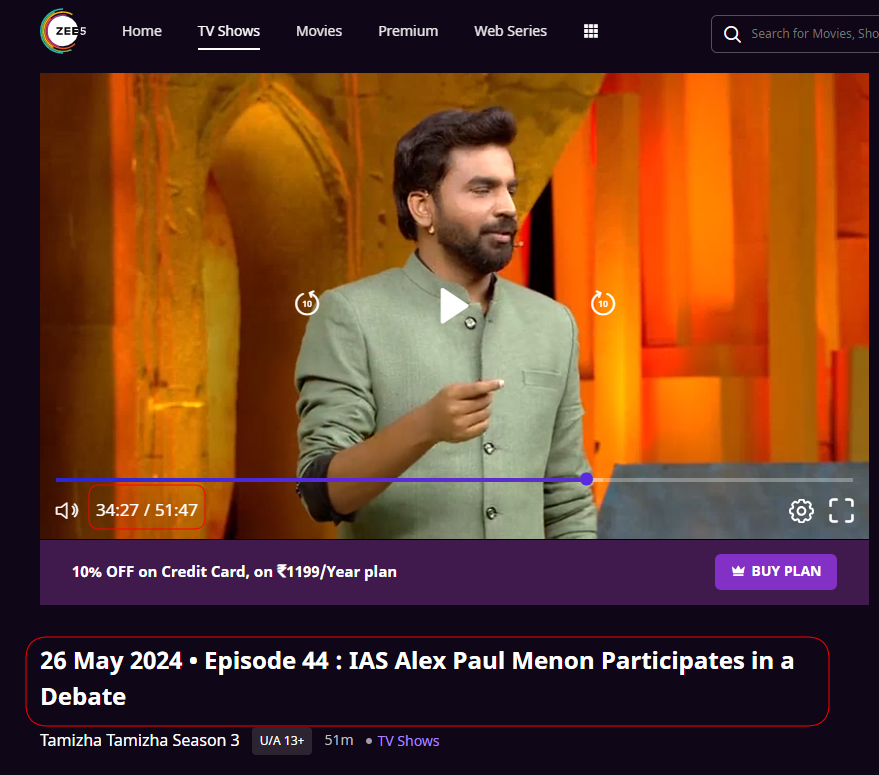Open the more categories grid icon

591,31
